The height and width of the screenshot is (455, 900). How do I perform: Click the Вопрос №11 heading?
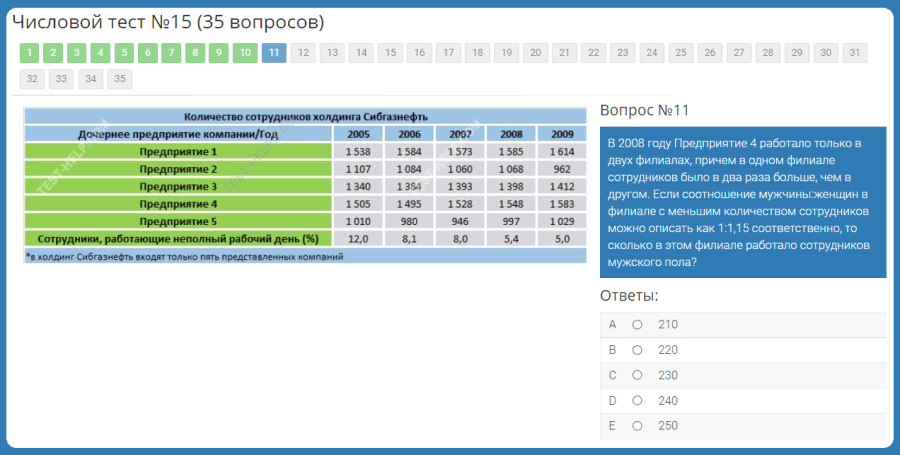644,110
